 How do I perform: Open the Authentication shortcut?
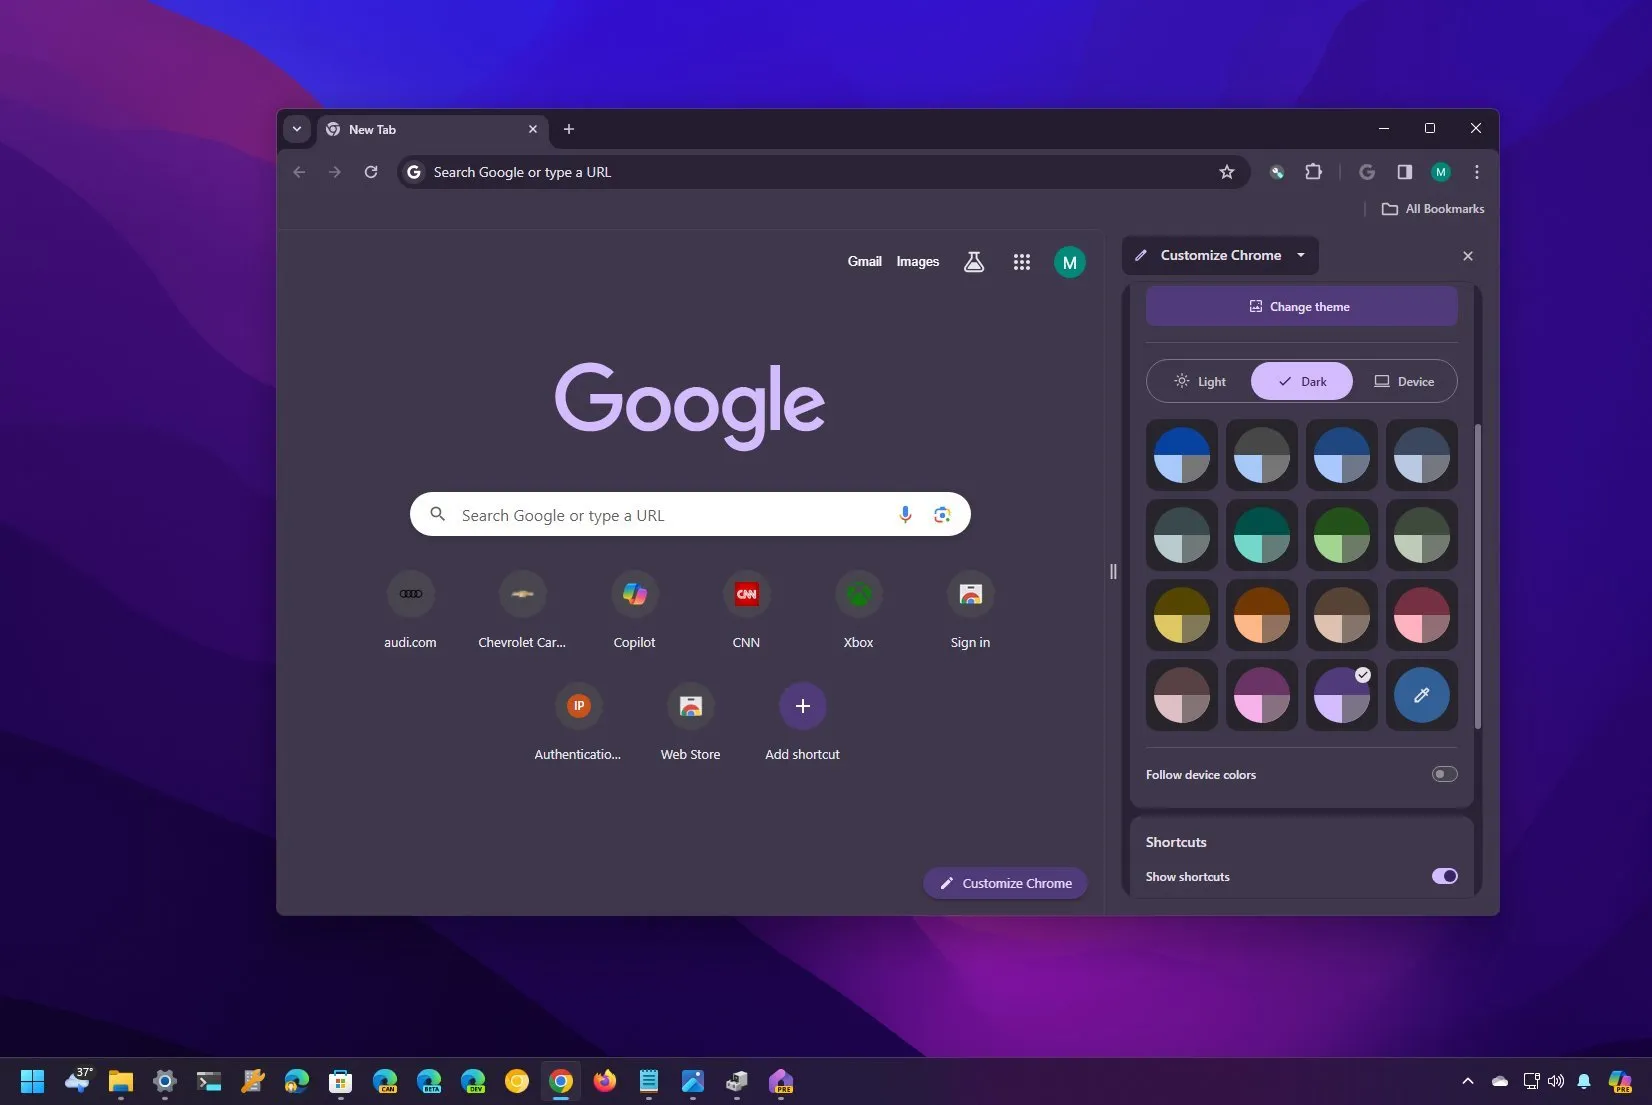point(578,722)
